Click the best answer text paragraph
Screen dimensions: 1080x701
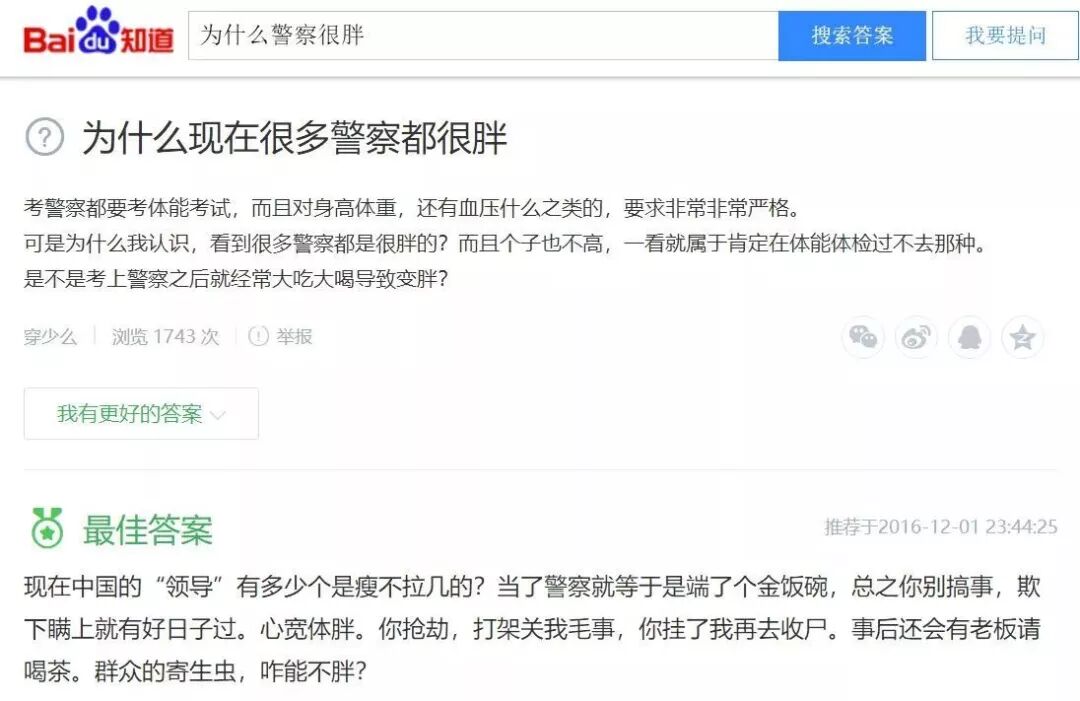(x=532, y=628)
